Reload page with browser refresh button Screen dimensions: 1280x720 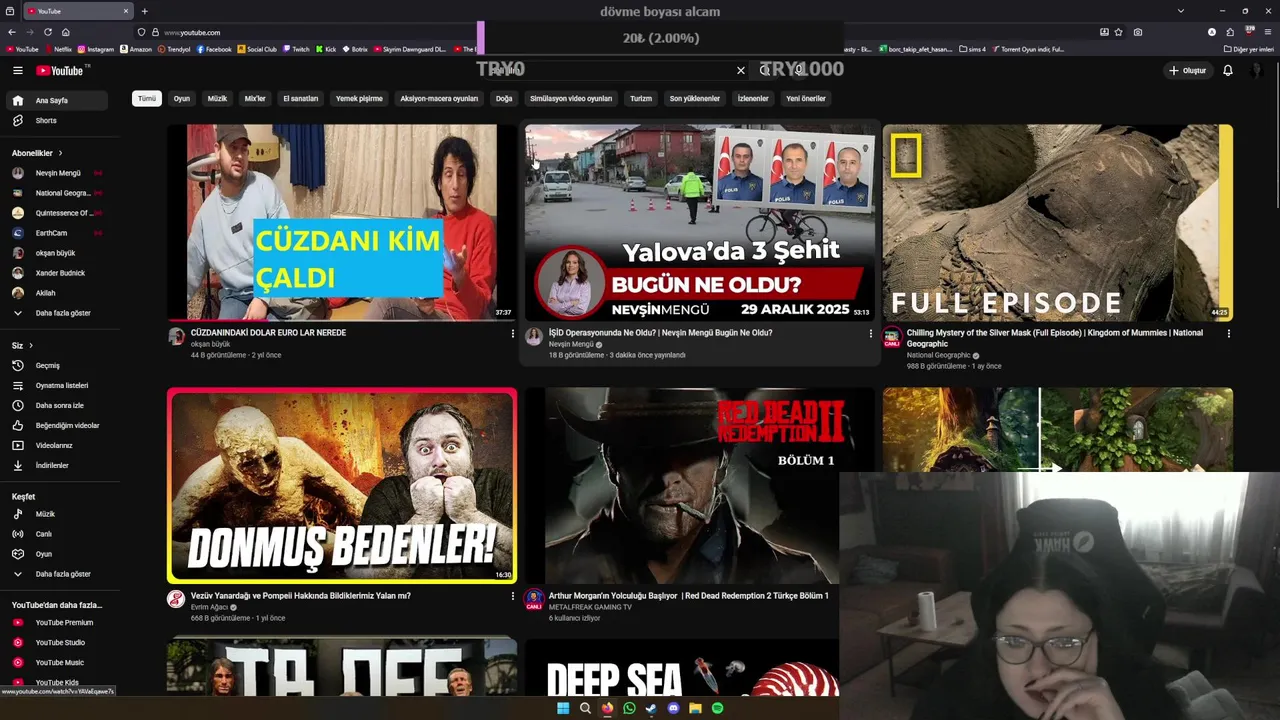pyautogui.click(x=46, y=32)
